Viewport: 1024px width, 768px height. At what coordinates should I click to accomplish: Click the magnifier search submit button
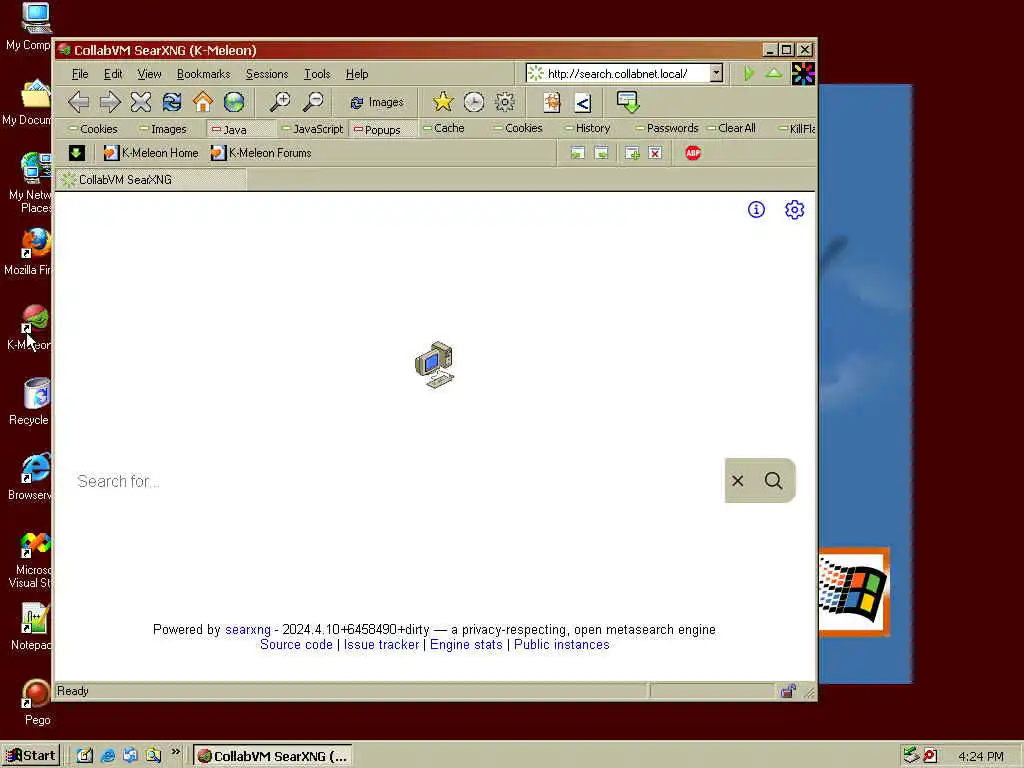pos(774,481)
